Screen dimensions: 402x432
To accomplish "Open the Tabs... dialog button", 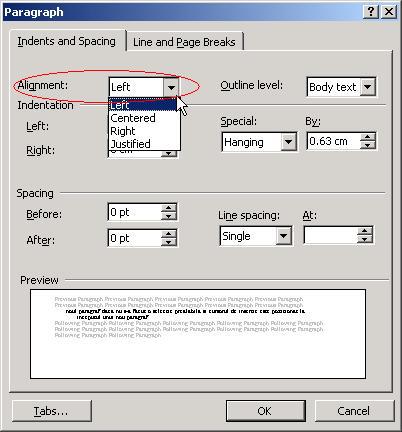I will click(52, 411).
